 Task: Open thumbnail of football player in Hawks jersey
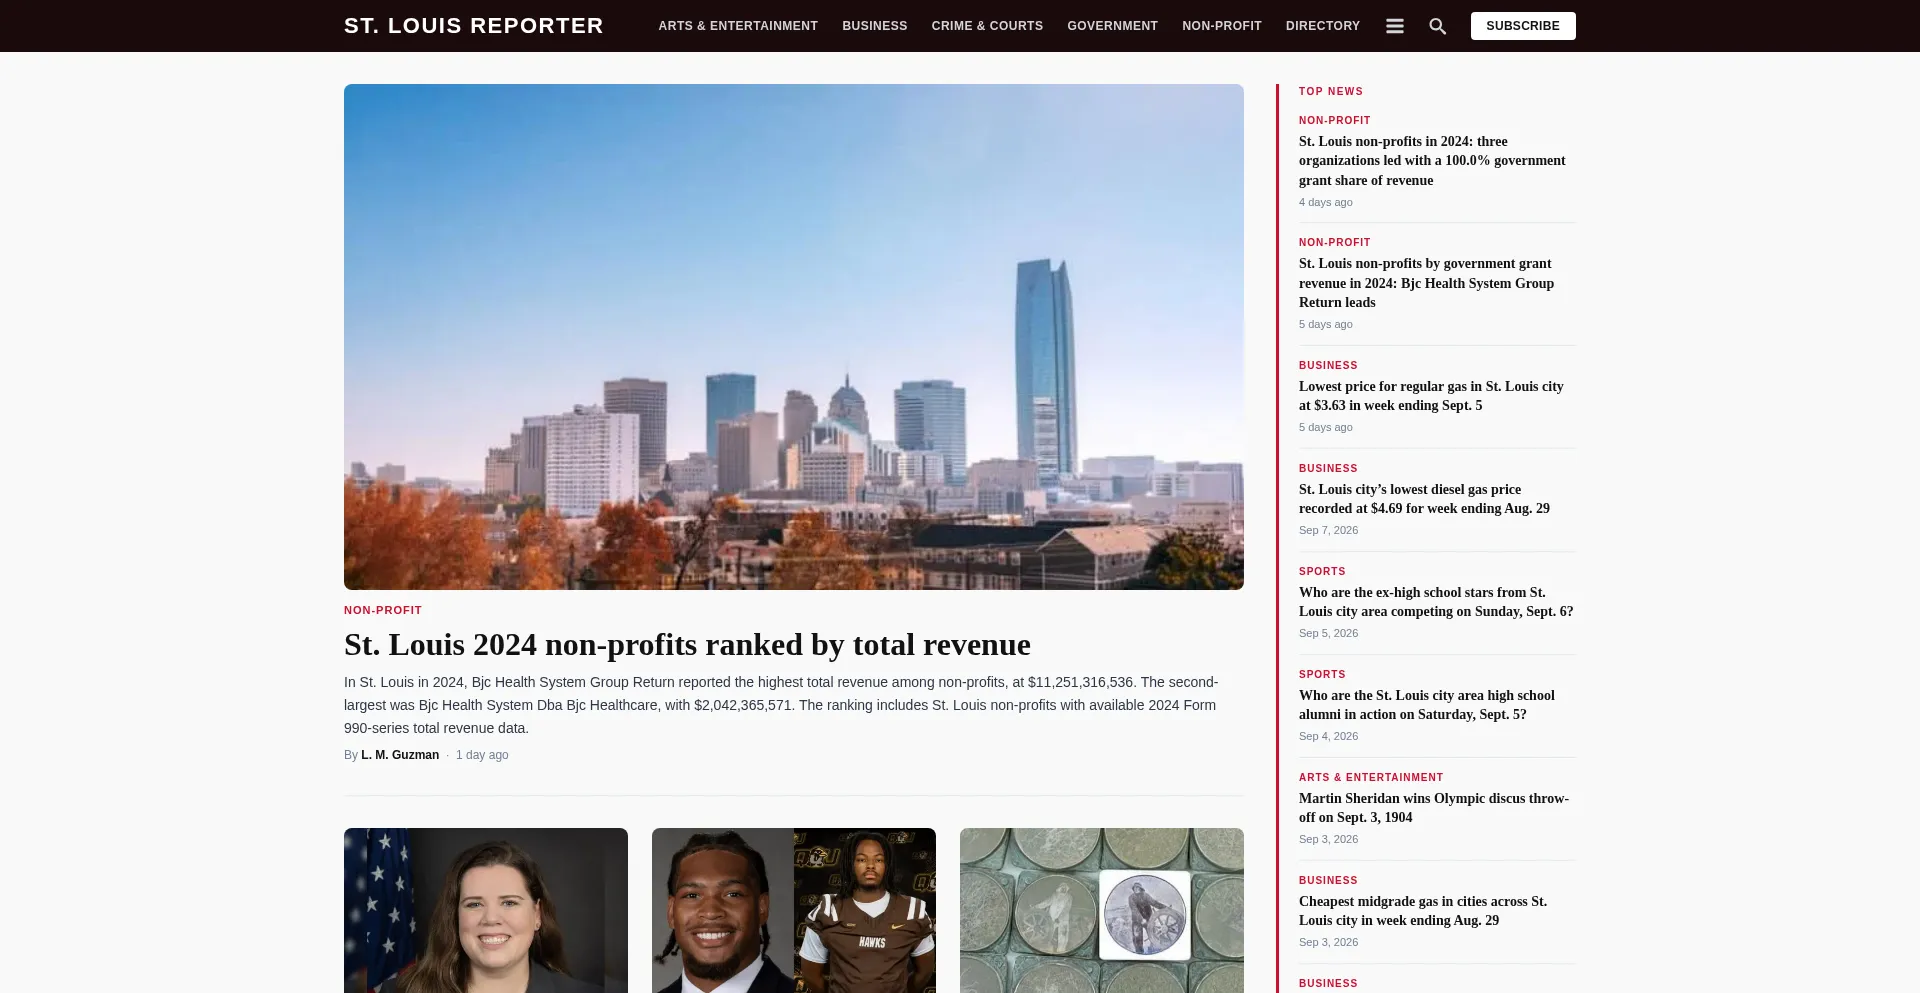pos(794,910)
